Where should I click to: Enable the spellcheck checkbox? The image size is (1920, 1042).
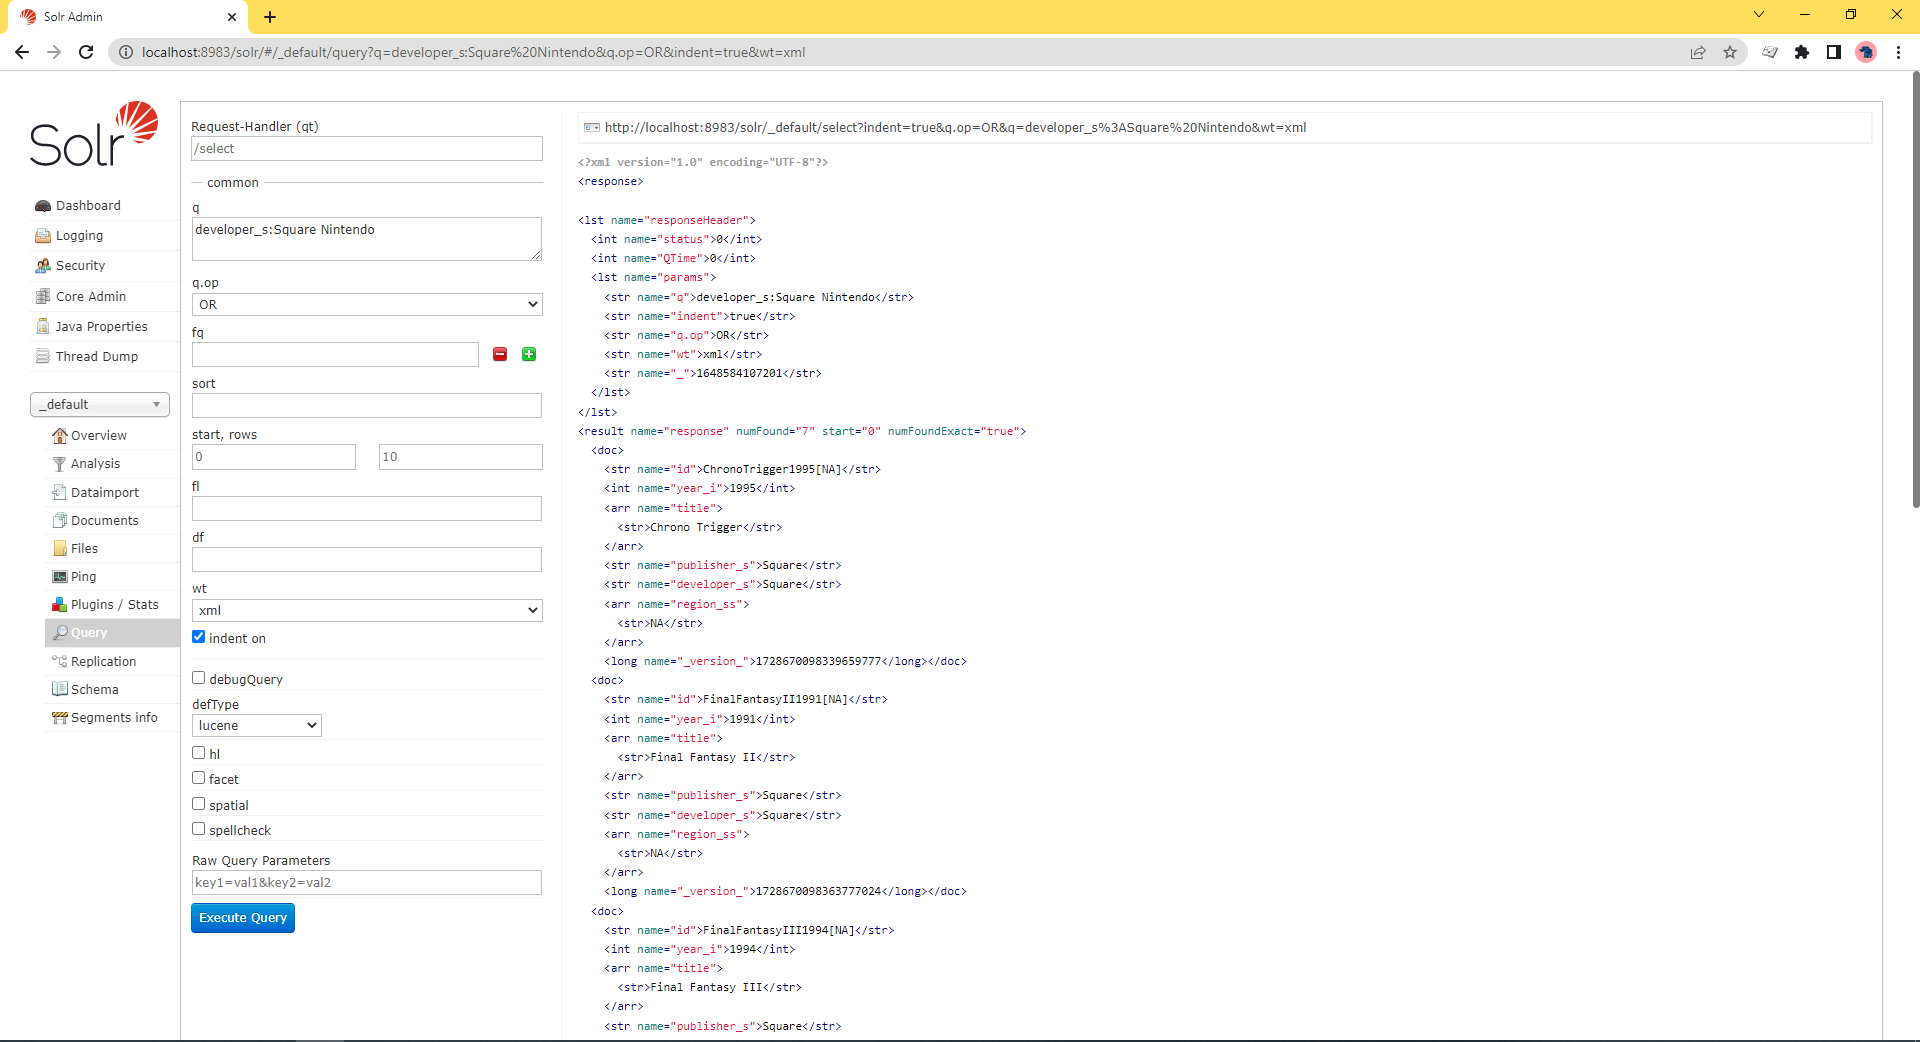(x=199, y=829)
